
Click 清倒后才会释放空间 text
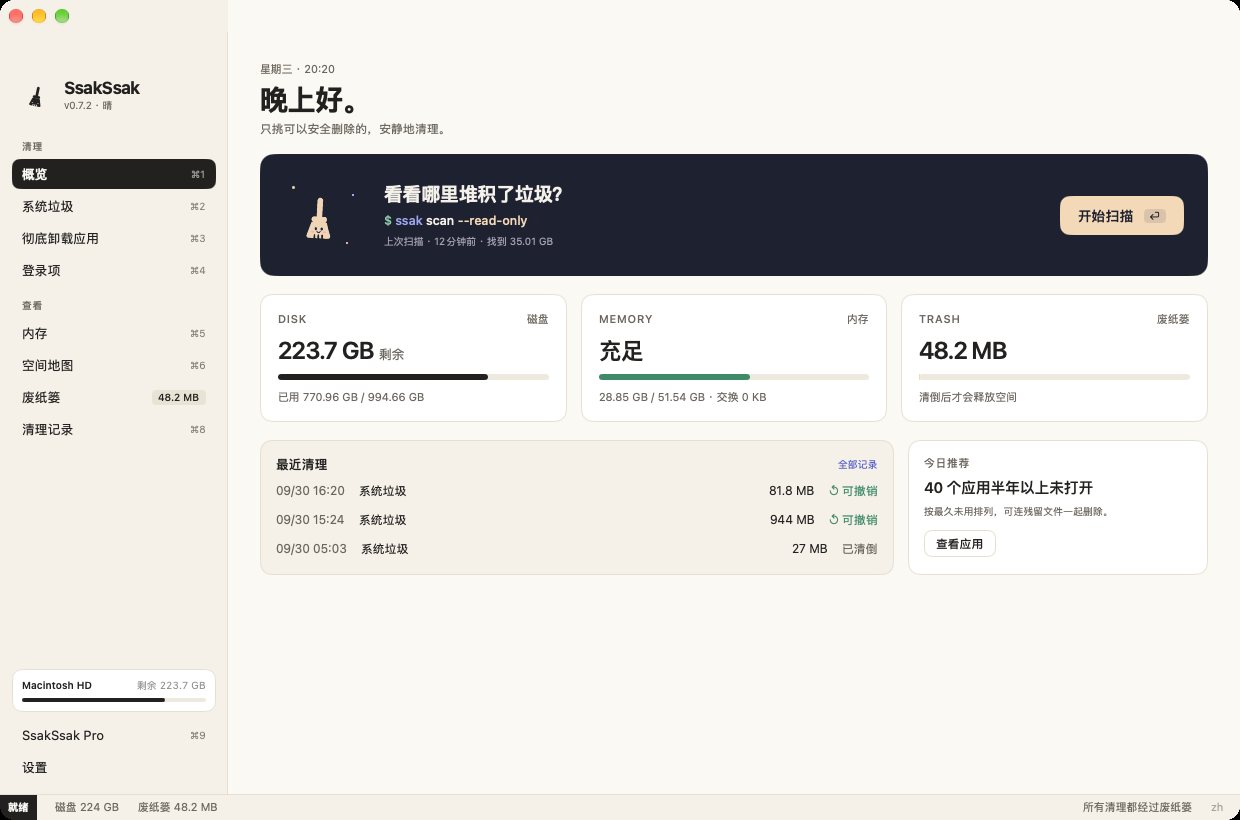coord(968,397)
